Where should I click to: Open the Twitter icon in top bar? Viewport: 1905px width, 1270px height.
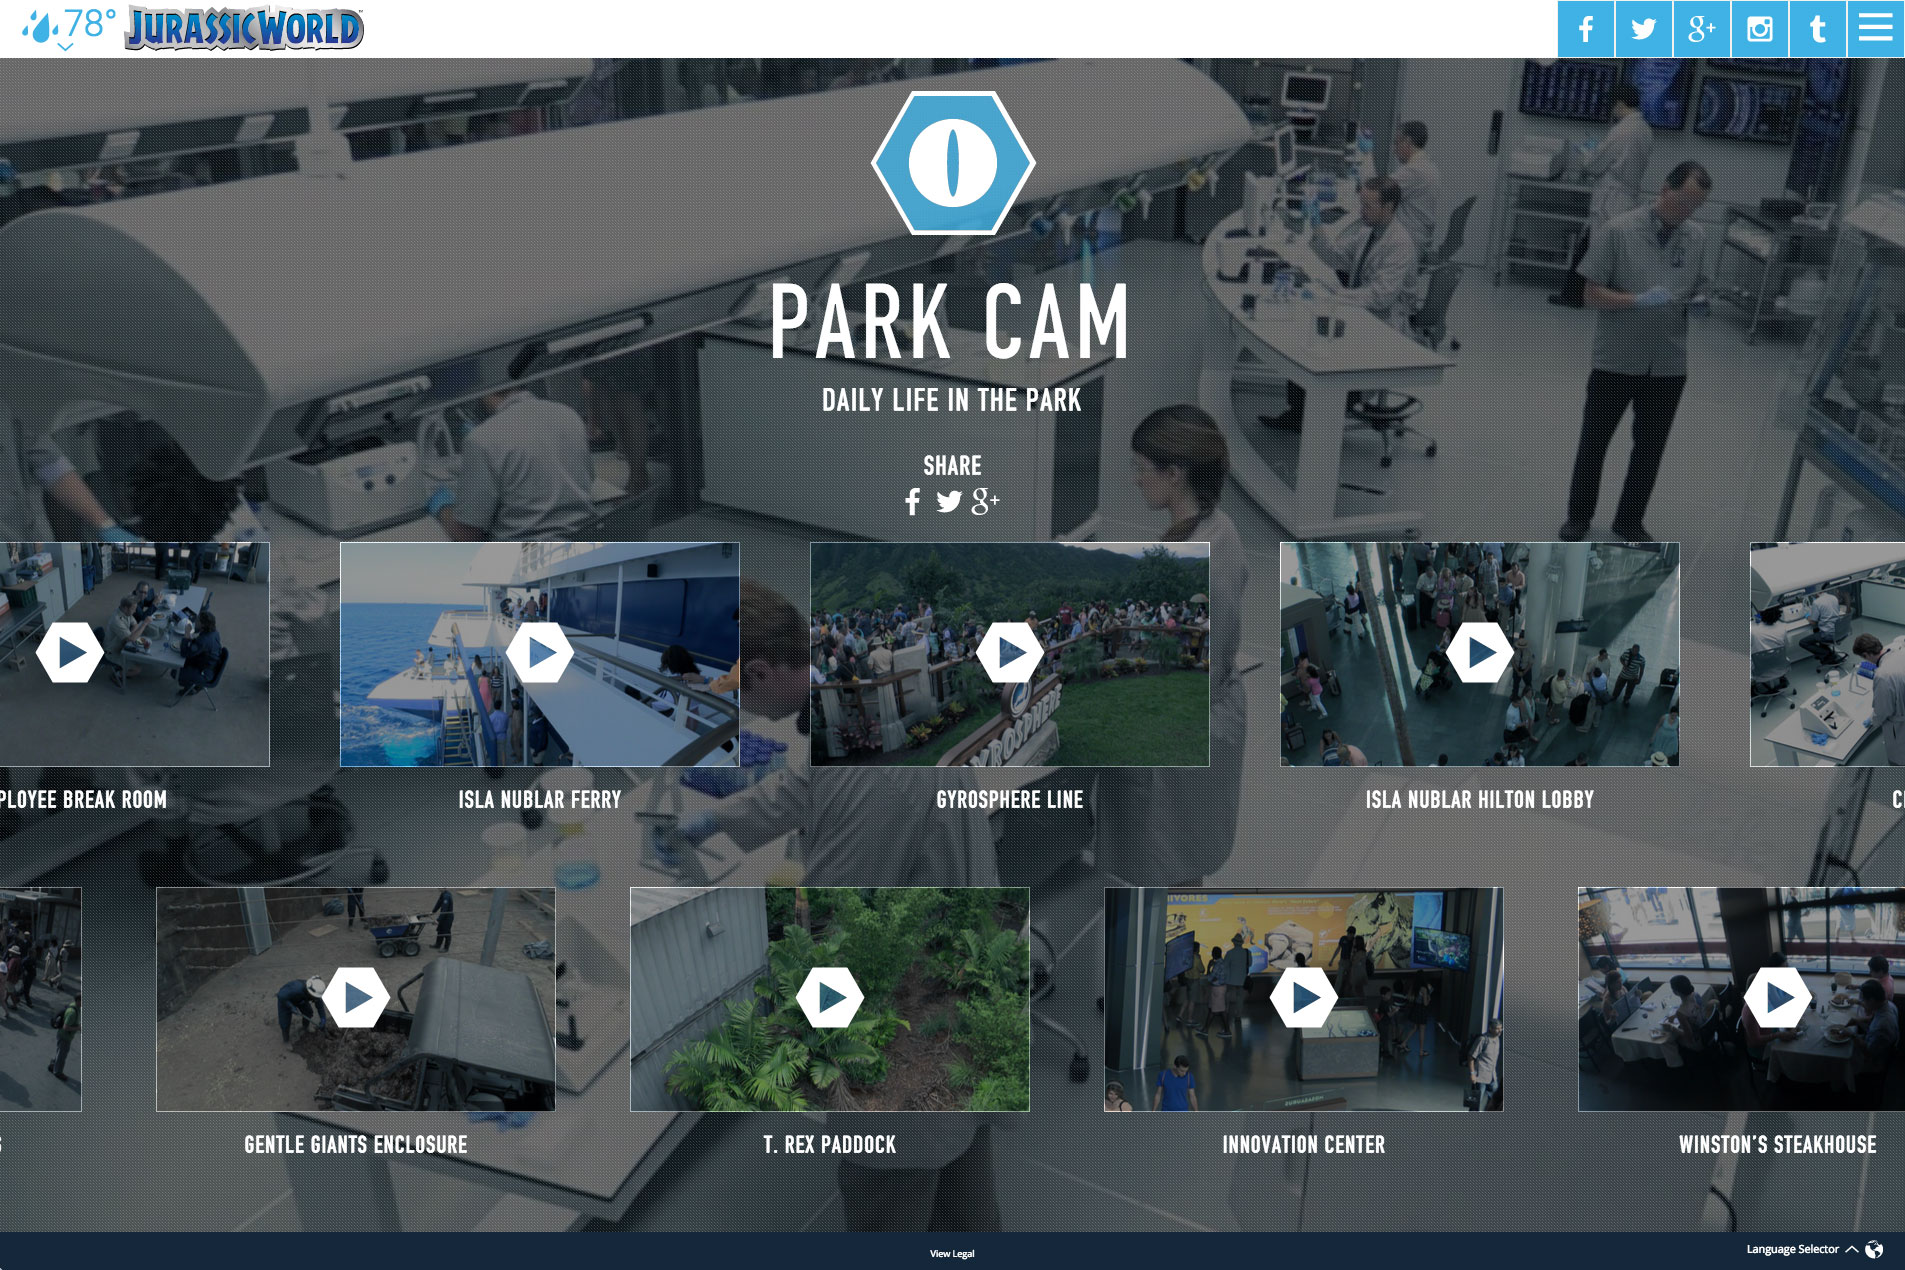pyautogui.click(x=1644, y=29)
